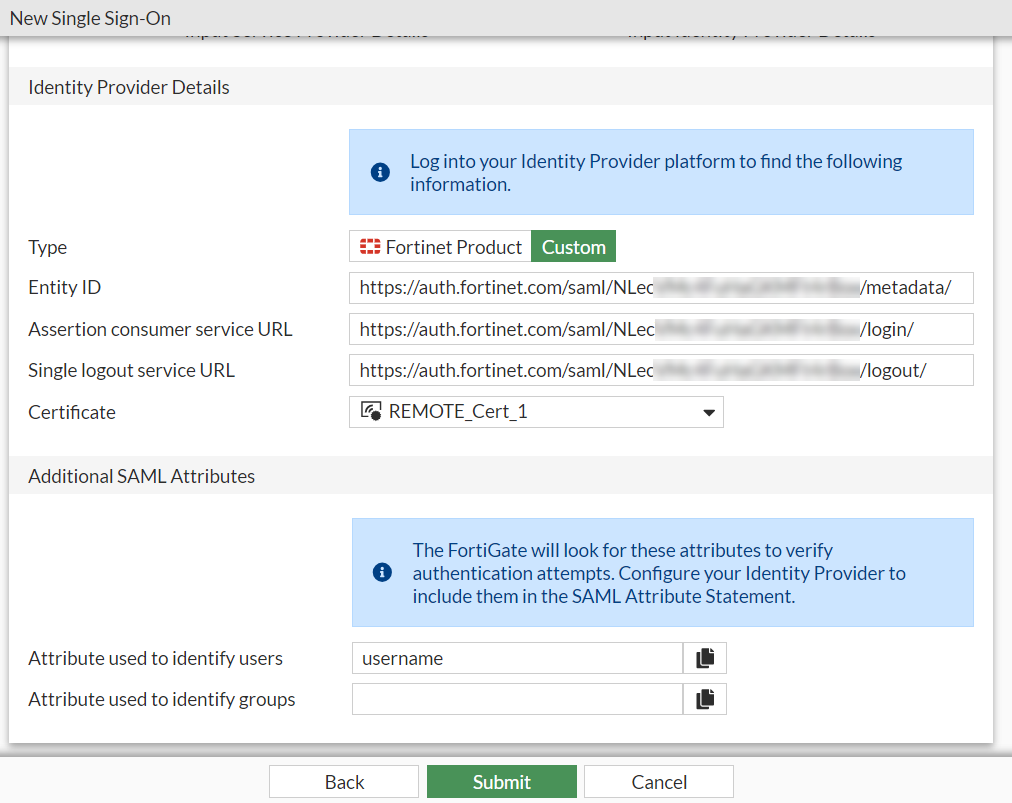Go Back to the previous step

pos(343,781)
